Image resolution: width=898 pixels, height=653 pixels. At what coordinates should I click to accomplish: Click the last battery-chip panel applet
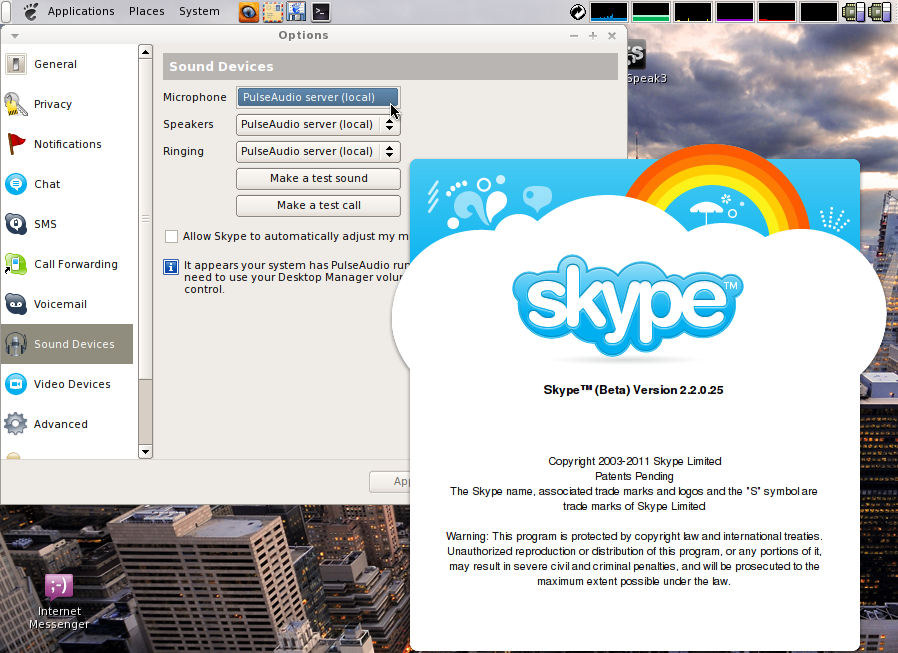click(x=880, y=12)
